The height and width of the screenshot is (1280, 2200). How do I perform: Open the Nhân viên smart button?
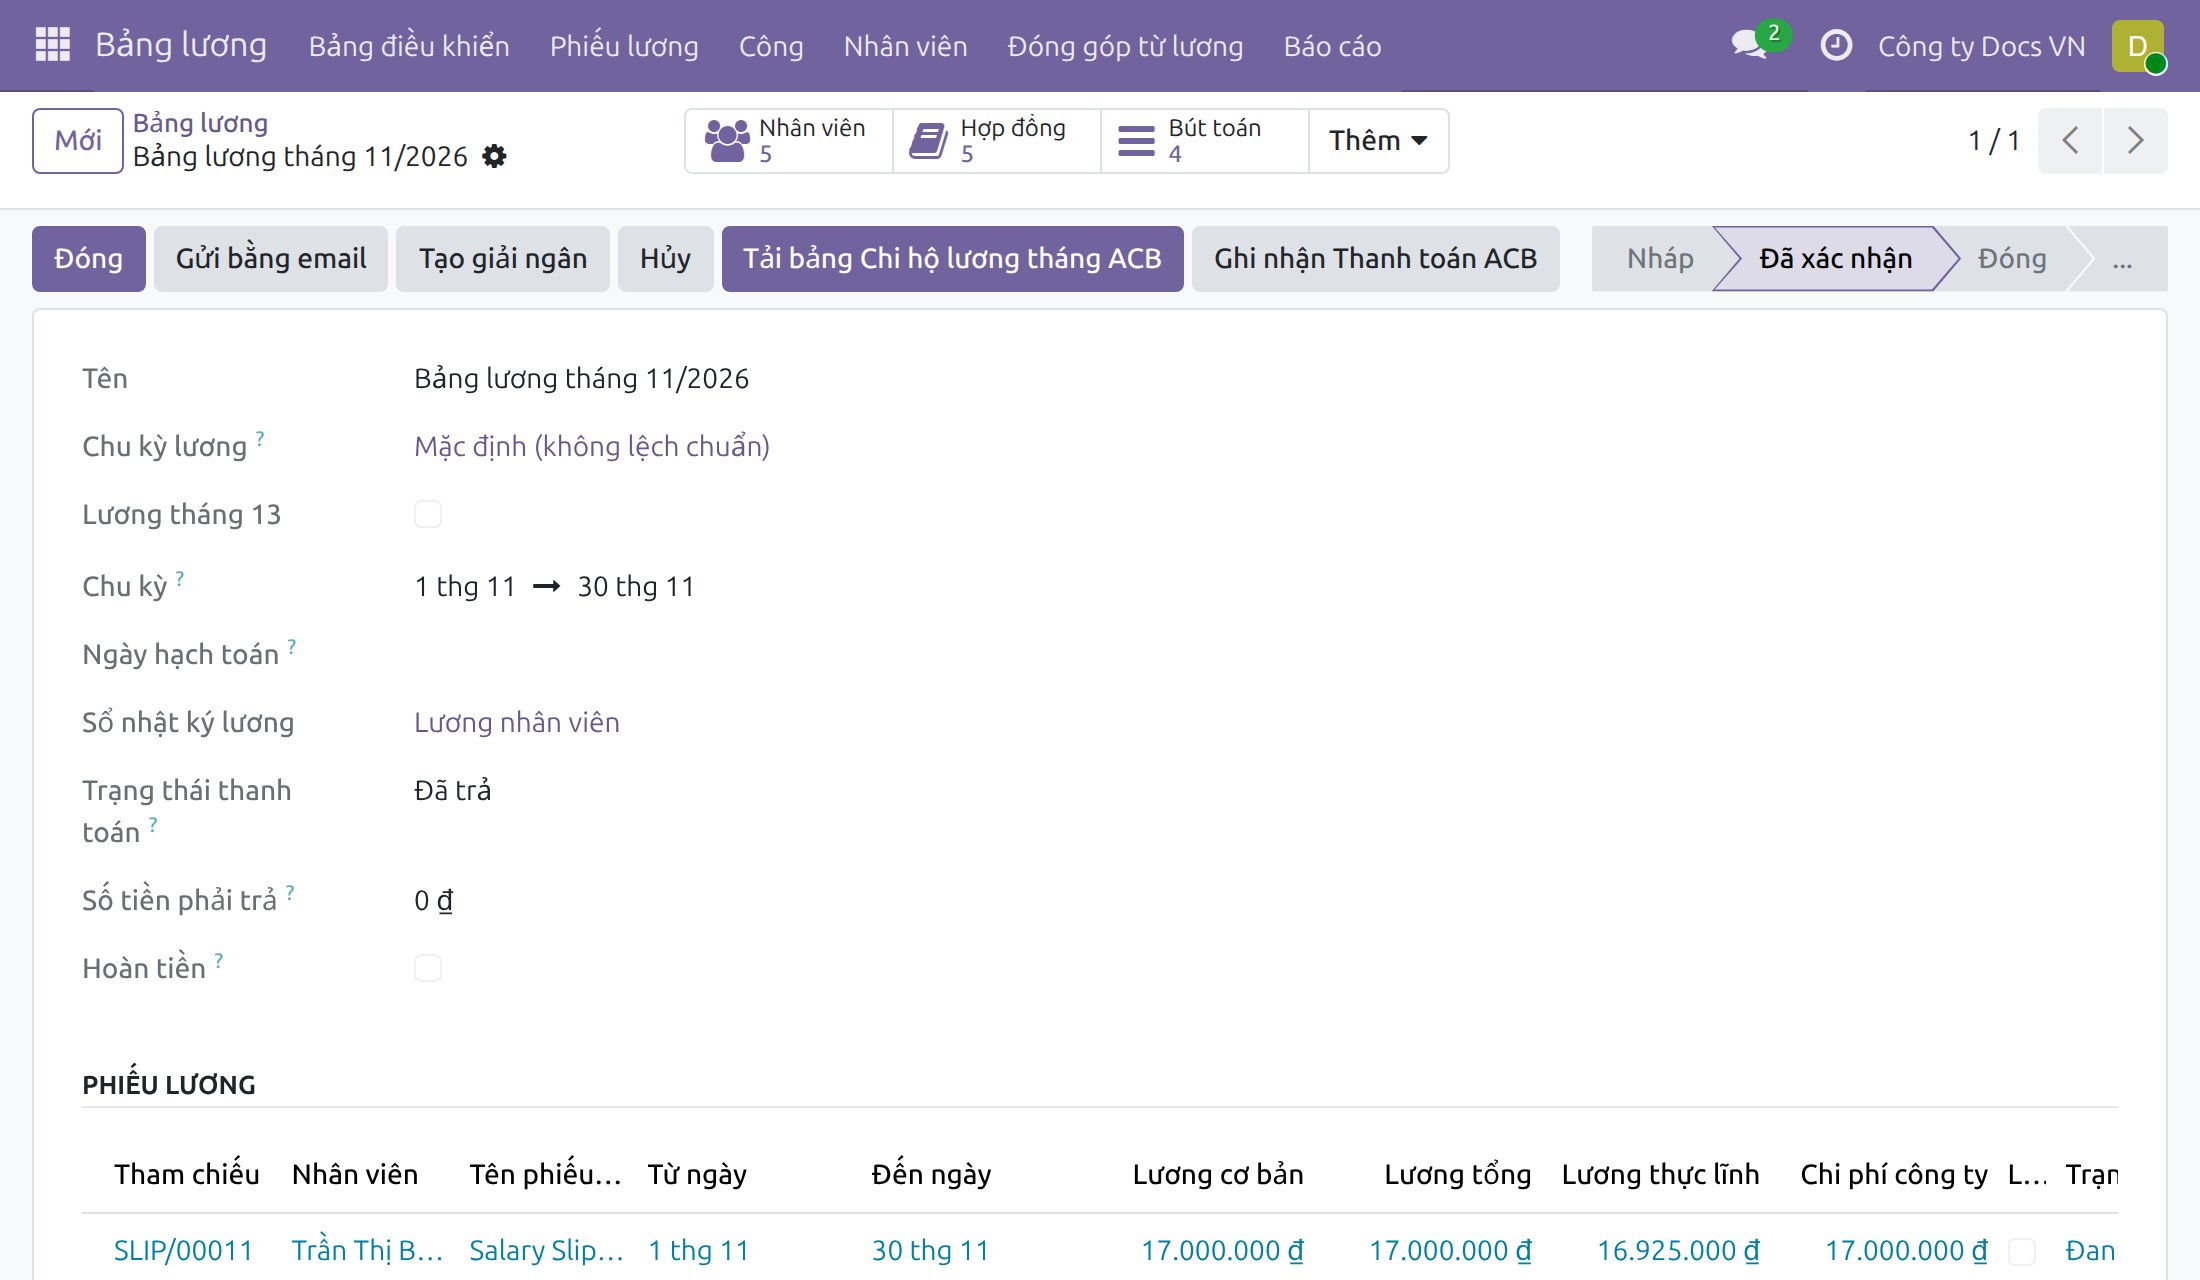pyautogui.click(x=789, y=141)
